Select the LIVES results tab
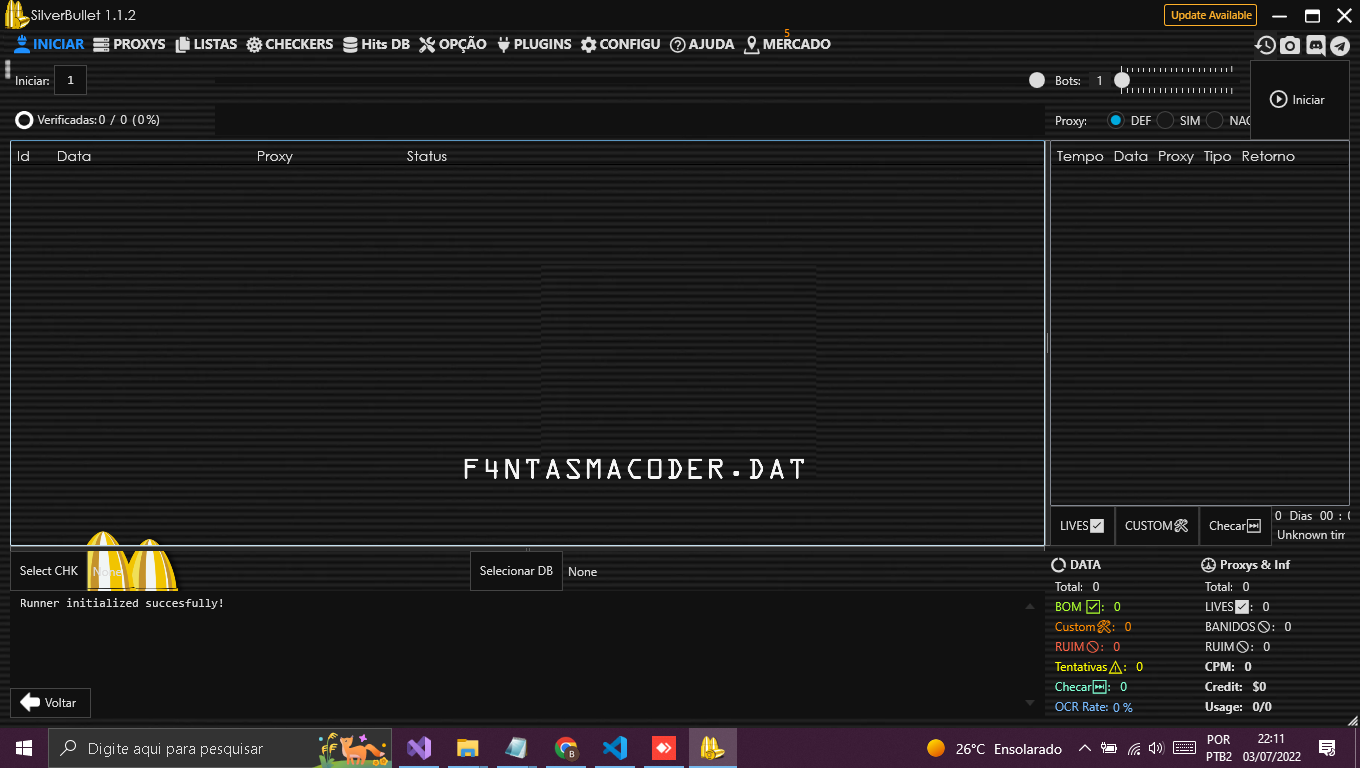Viewport: 1360px width, 768px height. tap(1081, 525)
